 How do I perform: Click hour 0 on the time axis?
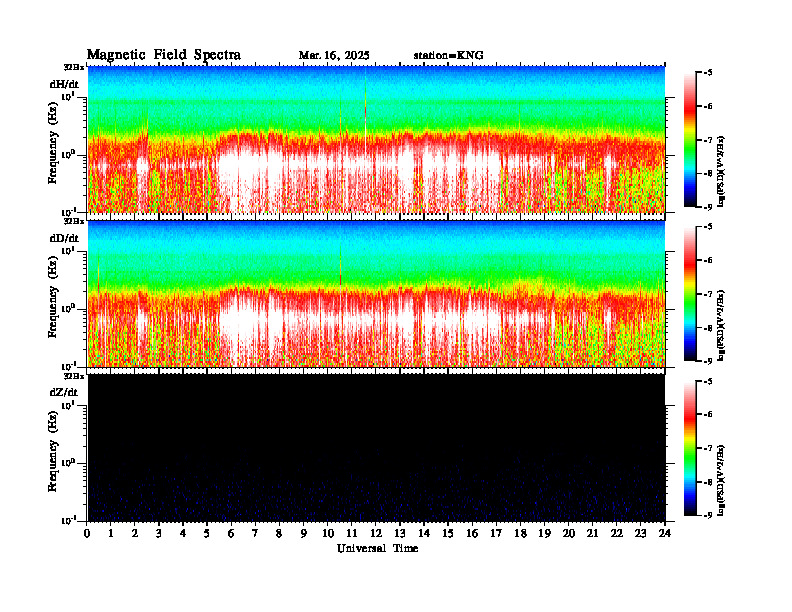[x=87, y=534]
